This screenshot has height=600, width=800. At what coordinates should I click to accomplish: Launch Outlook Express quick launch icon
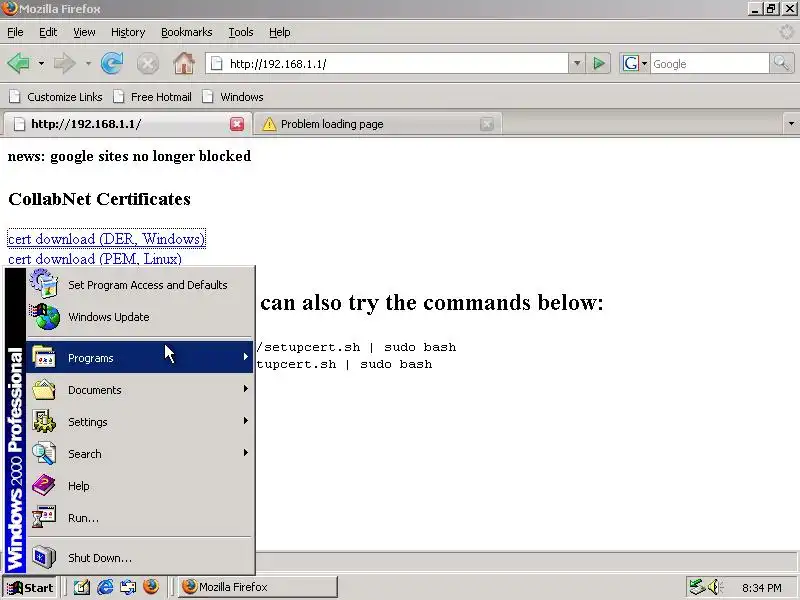pyautogui.click(x=128, y=587)
